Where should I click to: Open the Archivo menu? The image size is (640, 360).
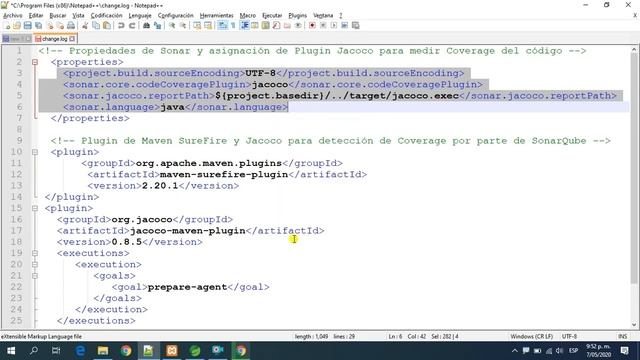coord(13,16)
